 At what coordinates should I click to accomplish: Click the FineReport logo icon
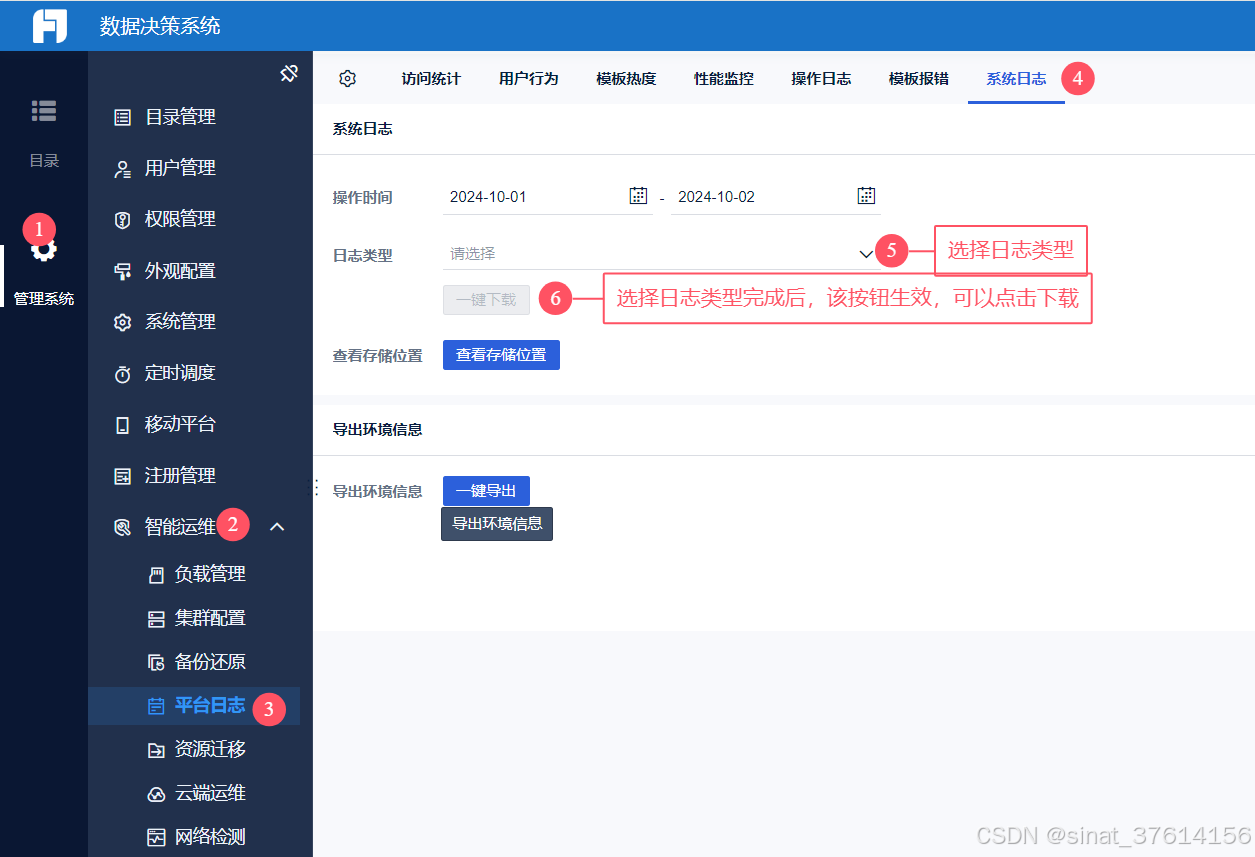(49, 25)
